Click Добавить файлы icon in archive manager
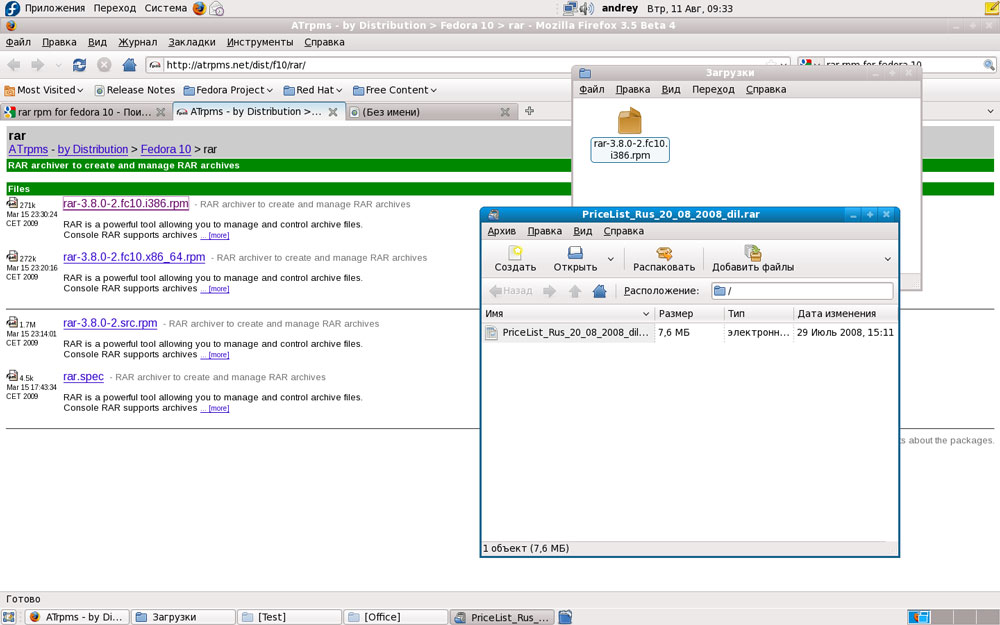 [752, 254]
